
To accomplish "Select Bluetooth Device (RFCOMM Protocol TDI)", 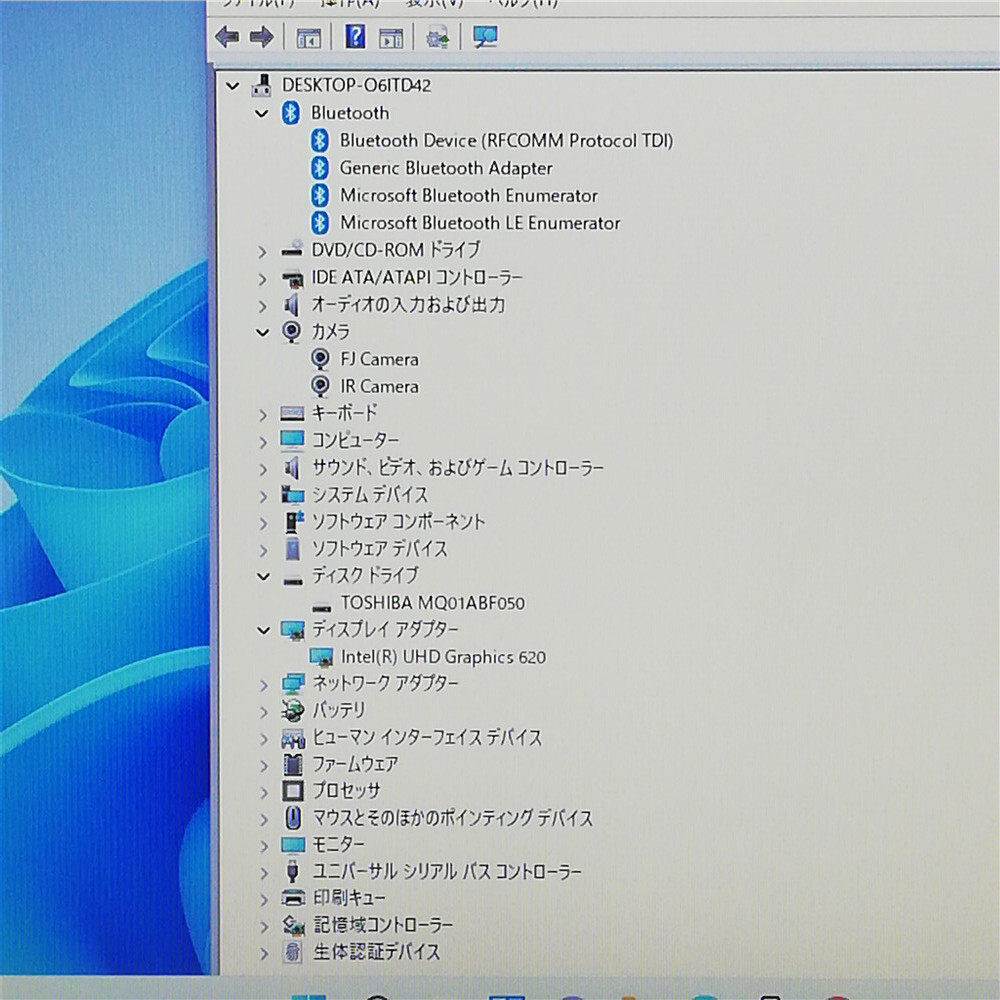I will [x=506, y=140].
